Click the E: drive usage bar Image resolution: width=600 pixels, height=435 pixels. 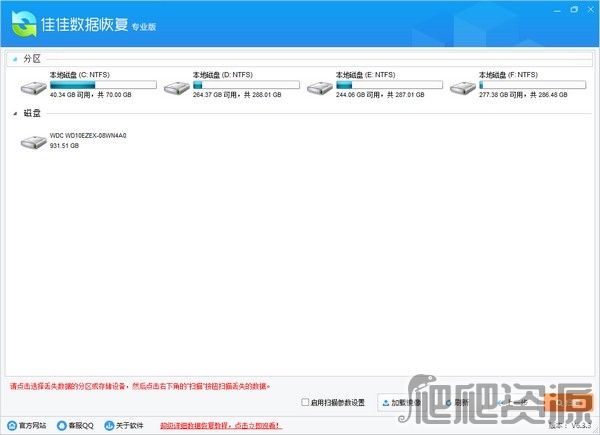tap(389, 85)
